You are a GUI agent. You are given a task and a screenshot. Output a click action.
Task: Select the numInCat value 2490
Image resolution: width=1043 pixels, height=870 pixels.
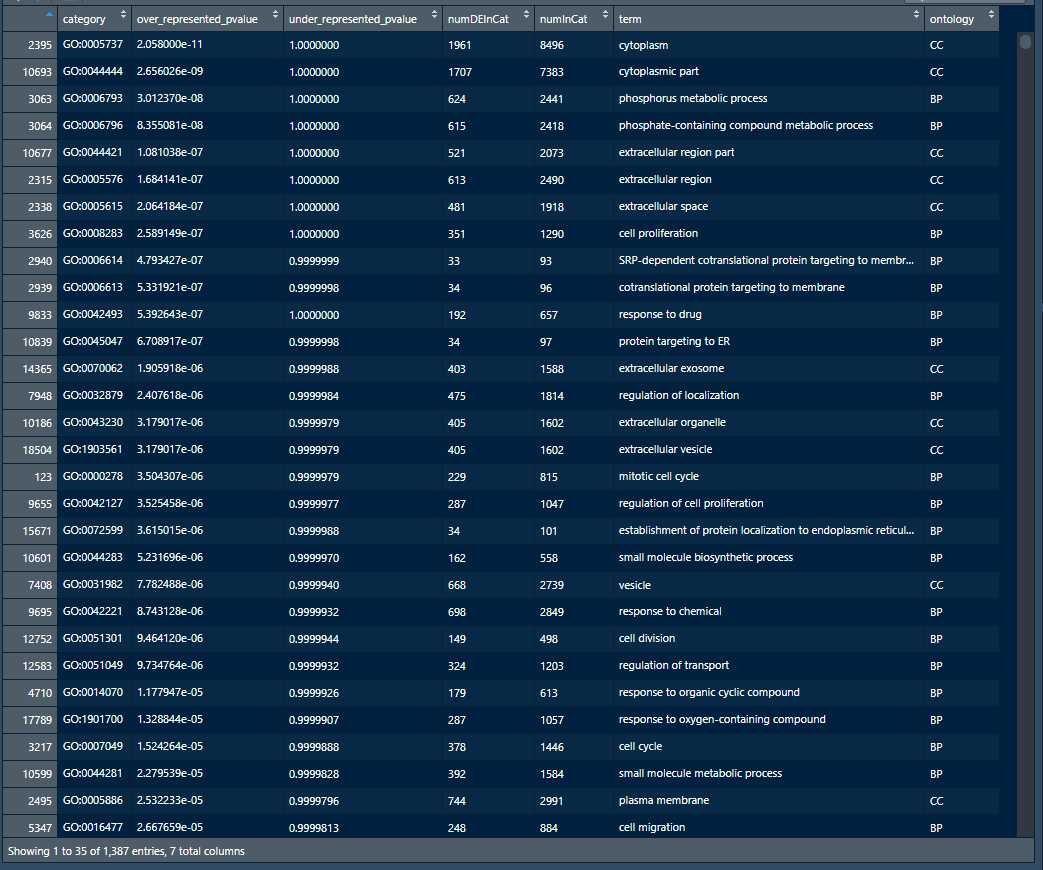point(551,180)
